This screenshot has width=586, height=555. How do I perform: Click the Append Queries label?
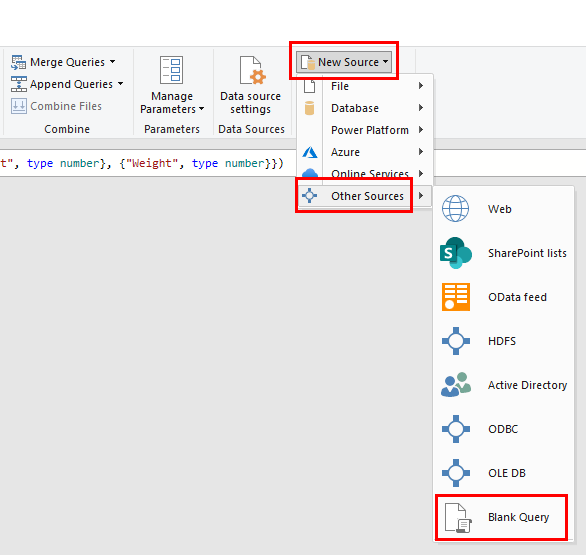pyautogui.click(x=71, y=84)
